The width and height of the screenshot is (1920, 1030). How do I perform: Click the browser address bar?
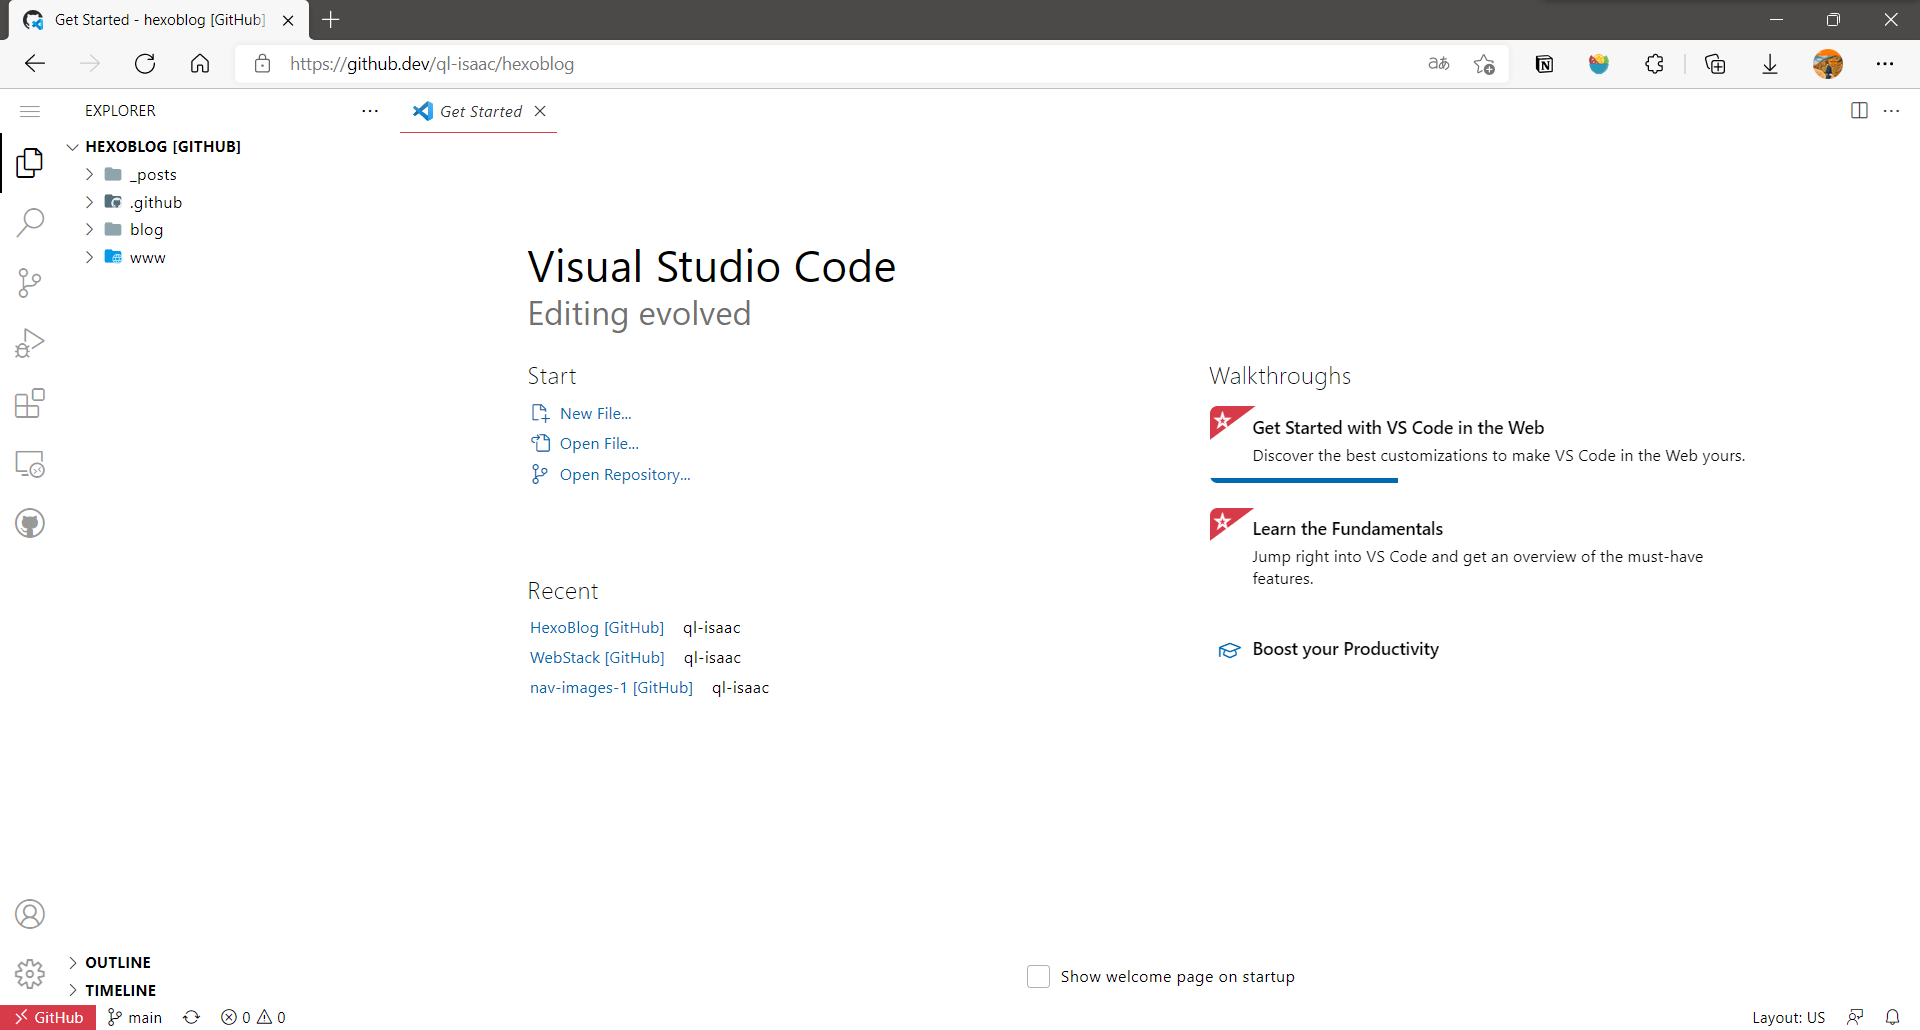tap(800, 64)
